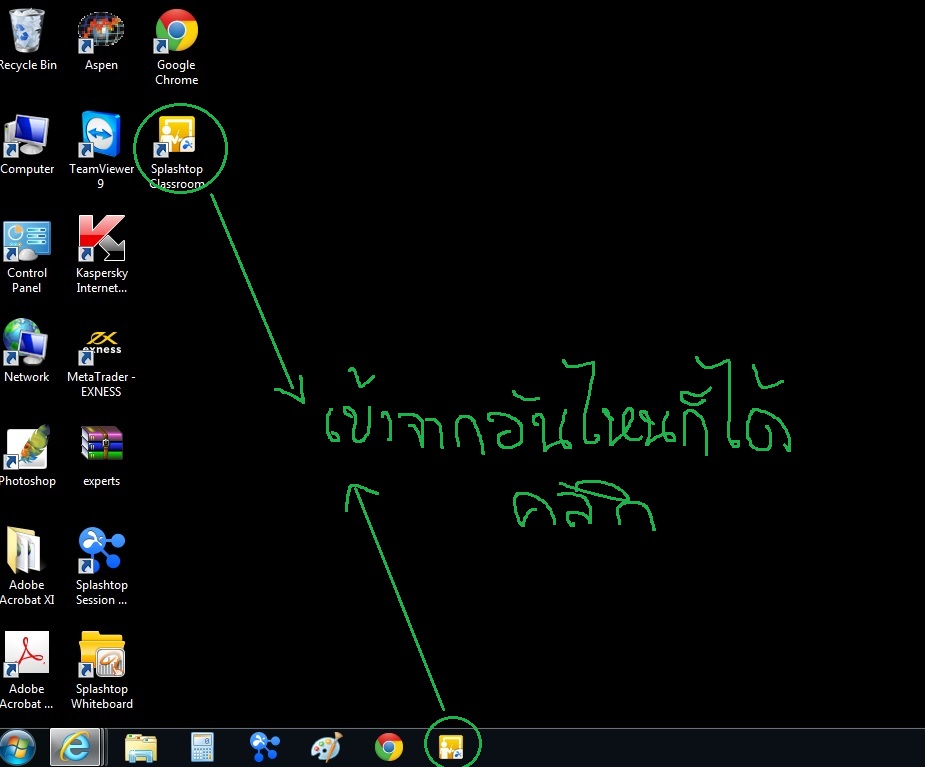Open Splashtop Session icon in taskbar

click(265, 748)
